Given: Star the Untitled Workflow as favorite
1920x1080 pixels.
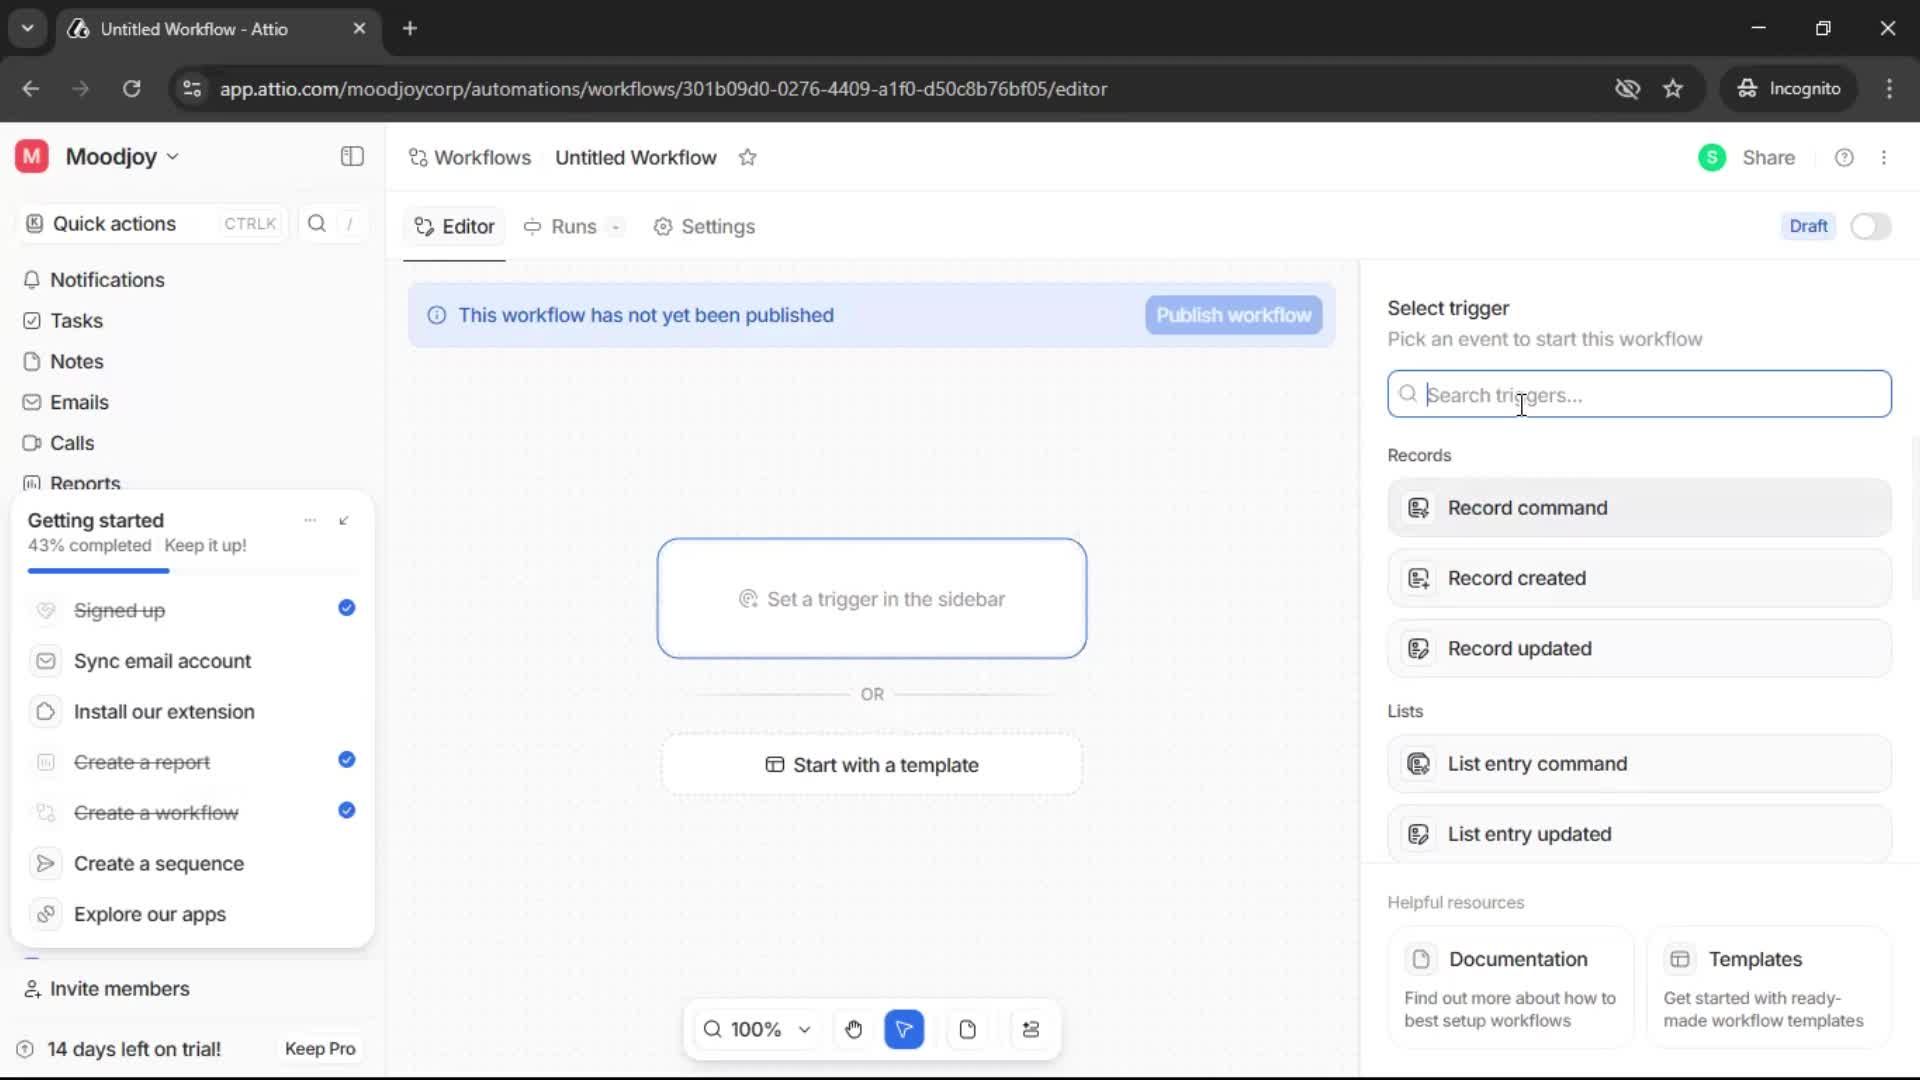Looking at the screenshot, I should tap(748, 157).
